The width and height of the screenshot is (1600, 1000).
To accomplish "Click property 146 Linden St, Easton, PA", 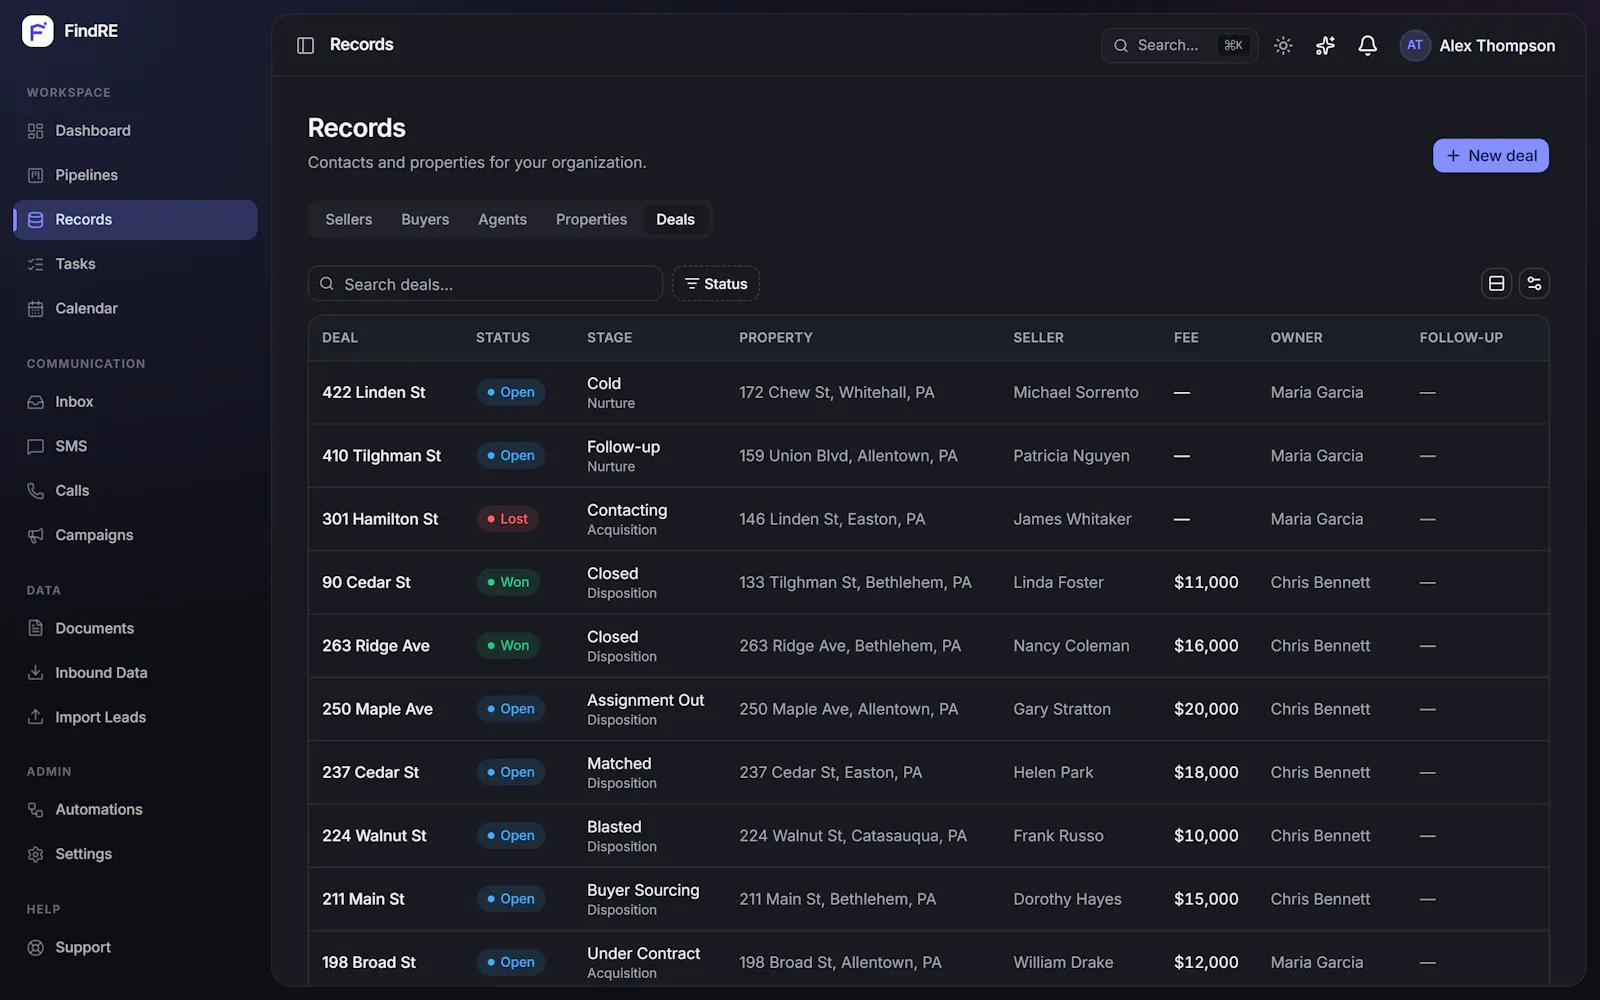I will point(832,519).
